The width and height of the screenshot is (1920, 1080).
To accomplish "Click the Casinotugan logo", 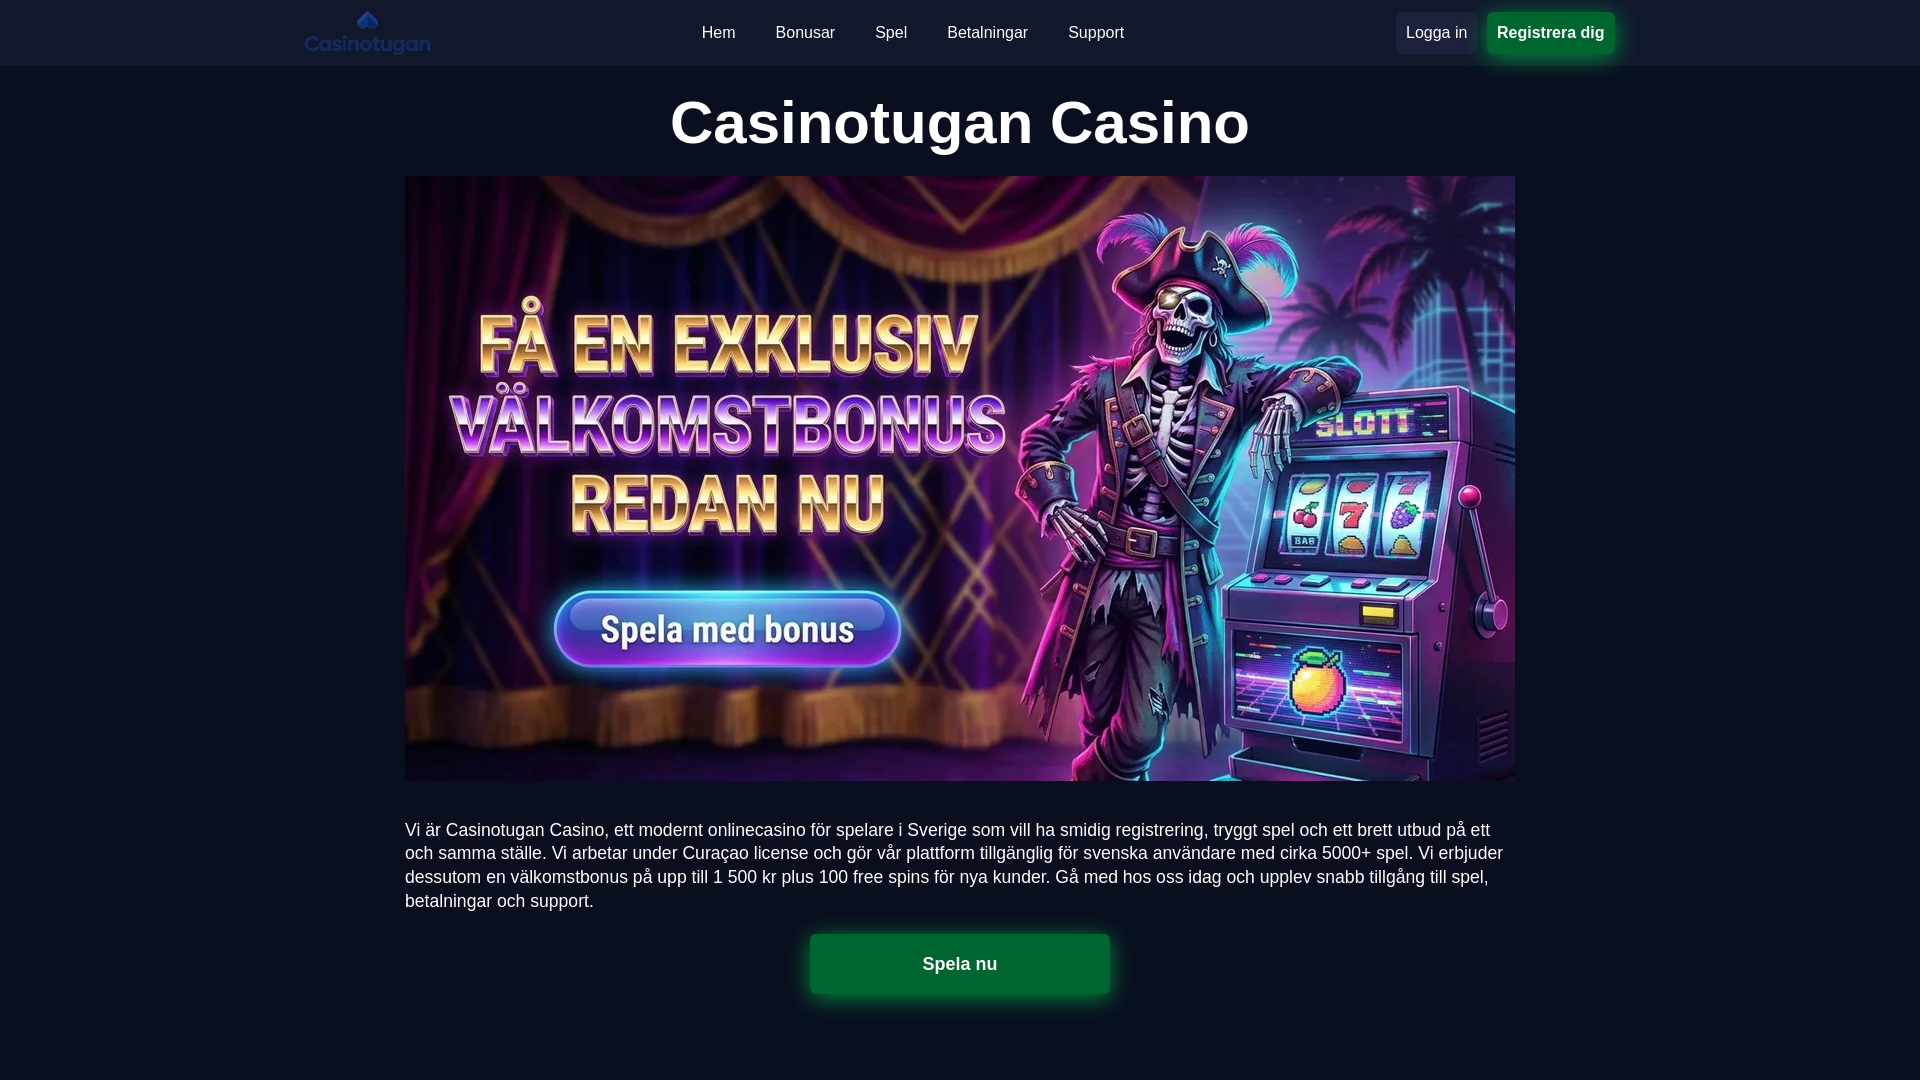I will [367, 33].
